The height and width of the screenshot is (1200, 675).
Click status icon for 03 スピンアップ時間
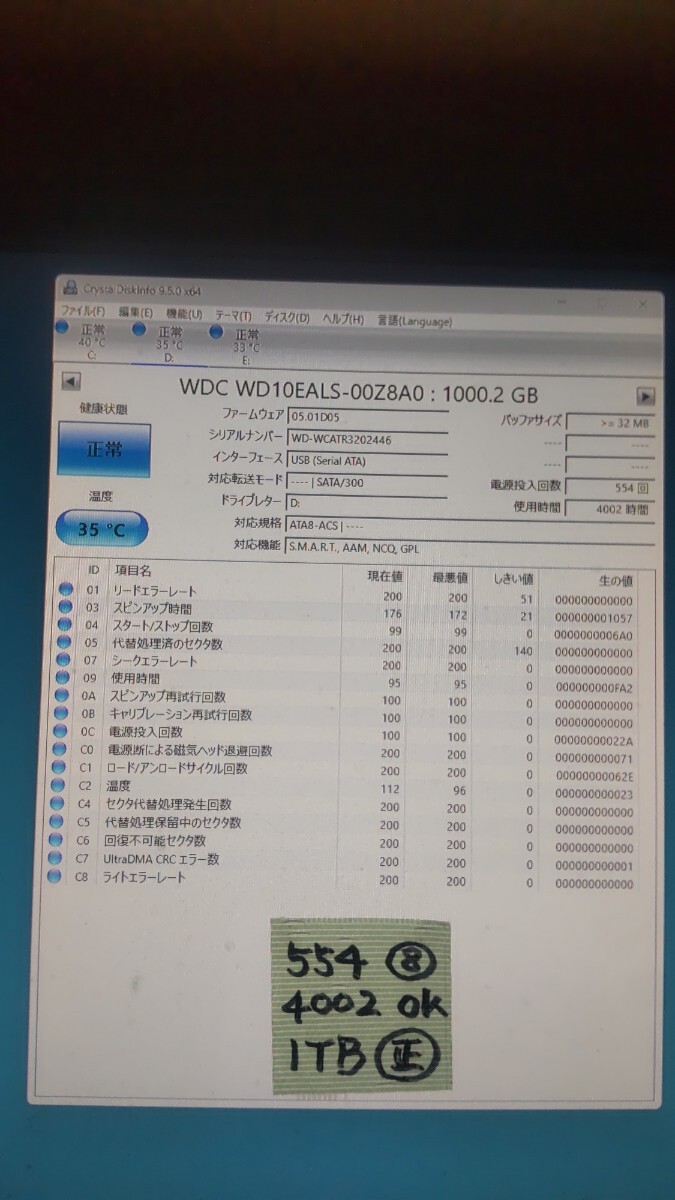point(66,608)
